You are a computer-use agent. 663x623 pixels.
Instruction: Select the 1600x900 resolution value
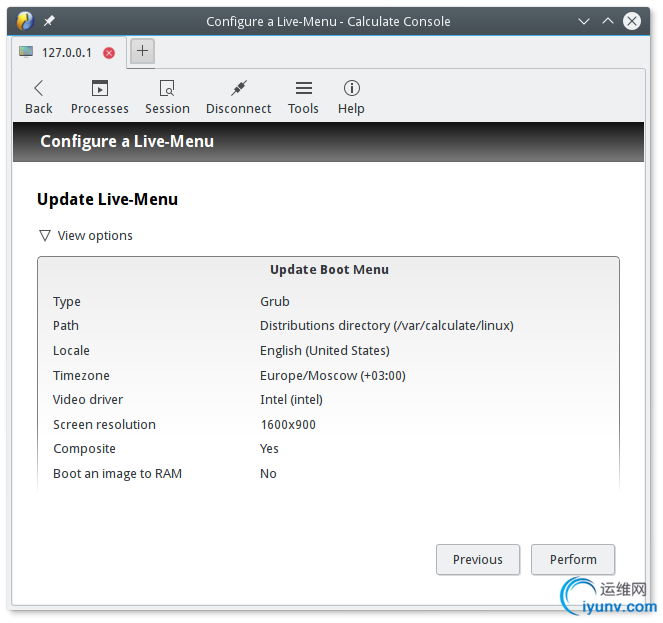(x=288, y=425)
